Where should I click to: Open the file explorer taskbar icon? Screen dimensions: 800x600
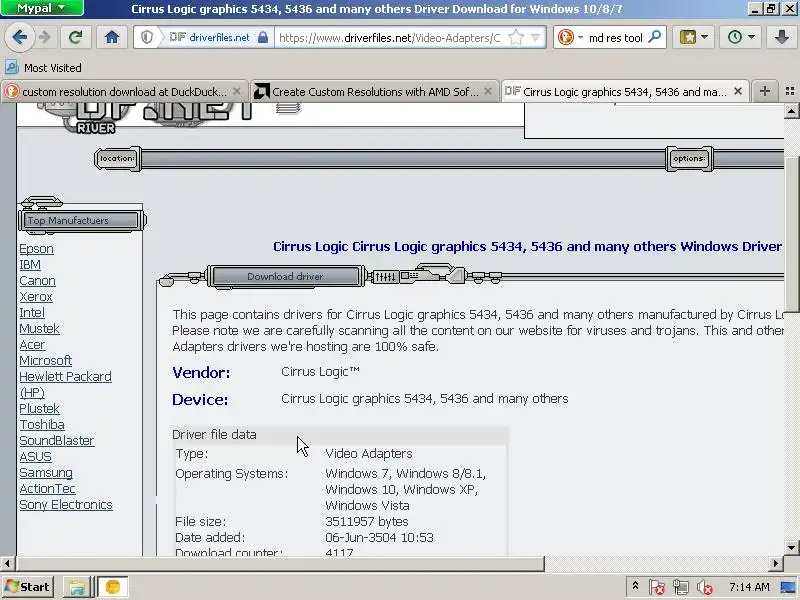tap(77, 587)
